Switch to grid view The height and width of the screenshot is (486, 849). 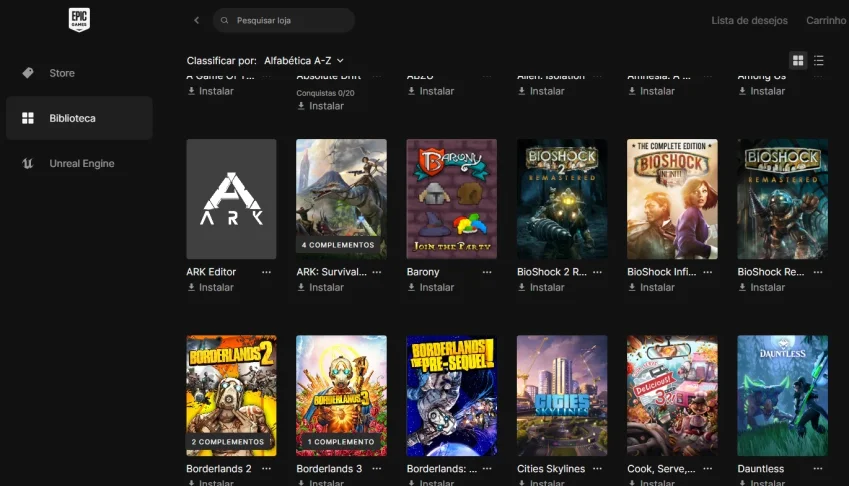tap(798, 61)
